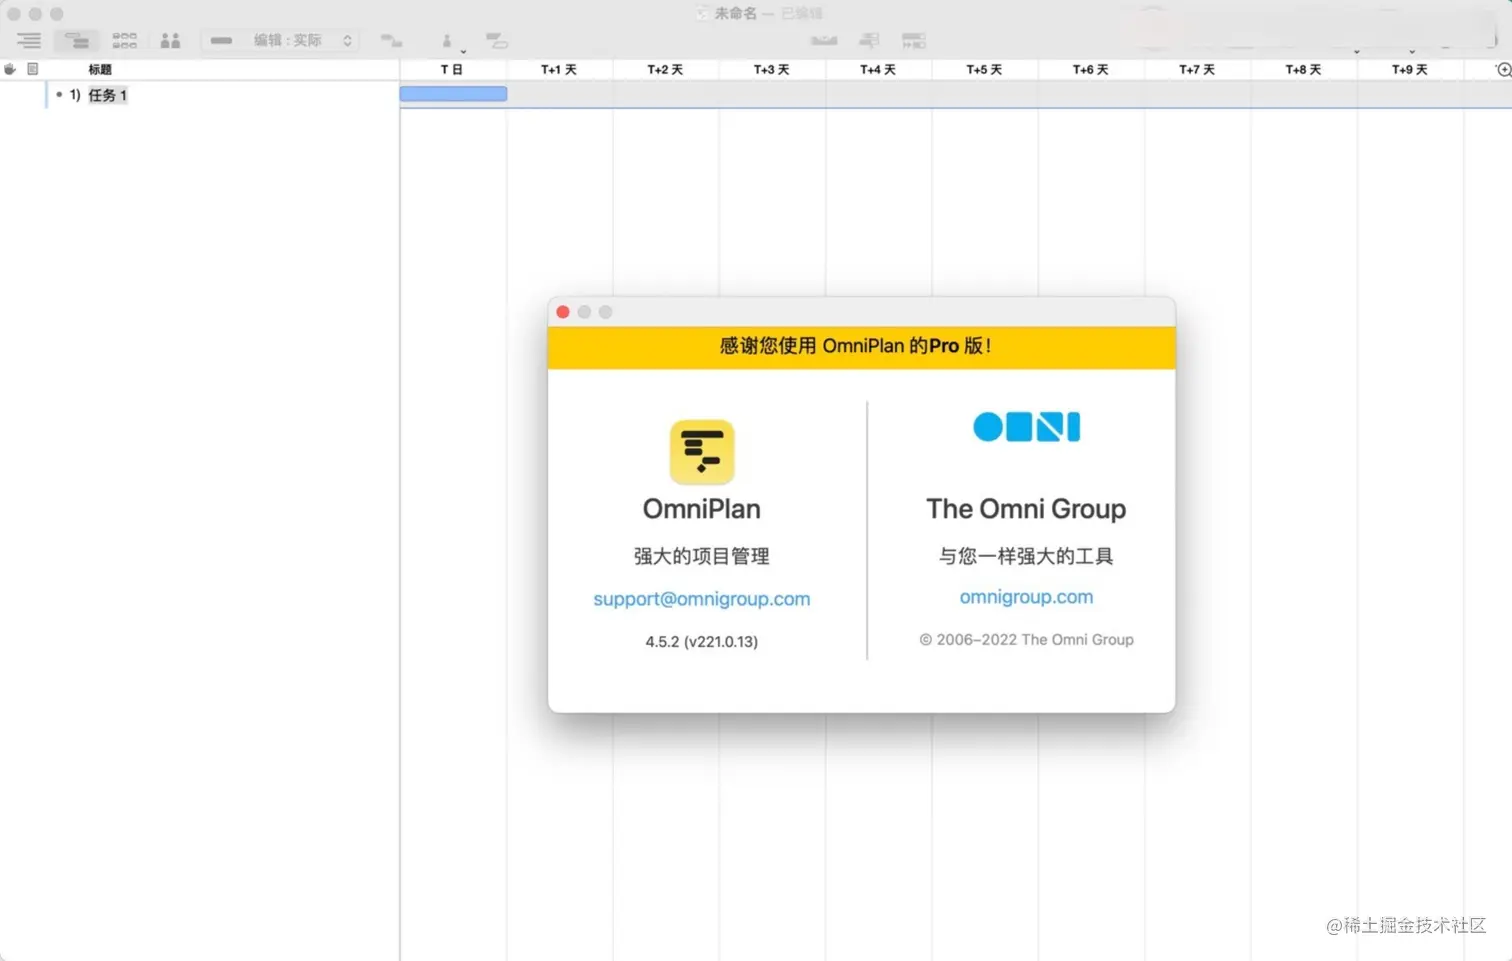Screen dimensions: 1512x961
Task: Switch to the Network view icon
Action: tap(125, 40)
